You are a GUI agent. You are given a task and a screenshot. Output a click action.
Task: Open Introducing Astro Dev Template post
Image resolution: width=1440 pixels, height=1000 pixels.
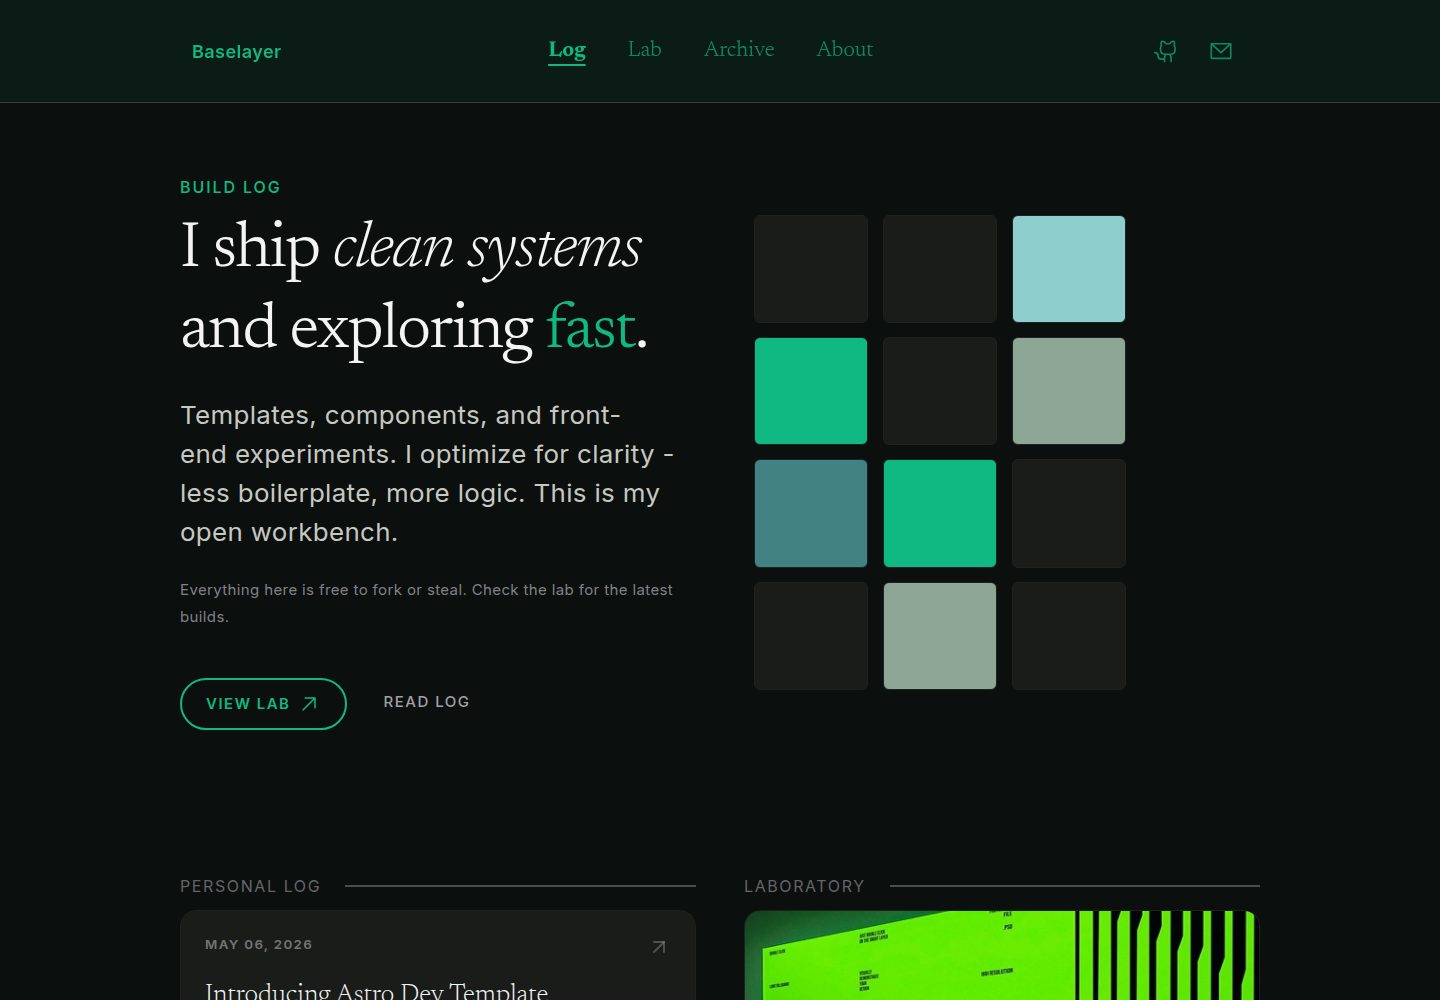pyautogui.click(x=376, y=990)
